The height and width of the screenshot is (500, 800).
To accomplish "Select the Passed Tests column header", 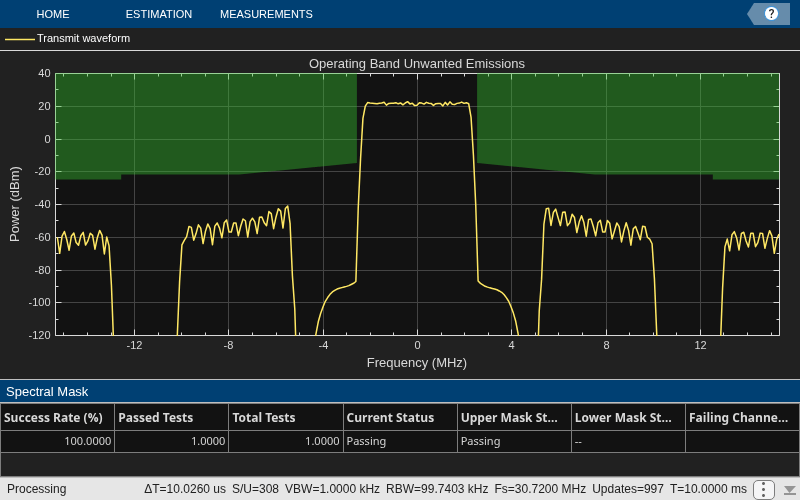I will coord(171,417).
